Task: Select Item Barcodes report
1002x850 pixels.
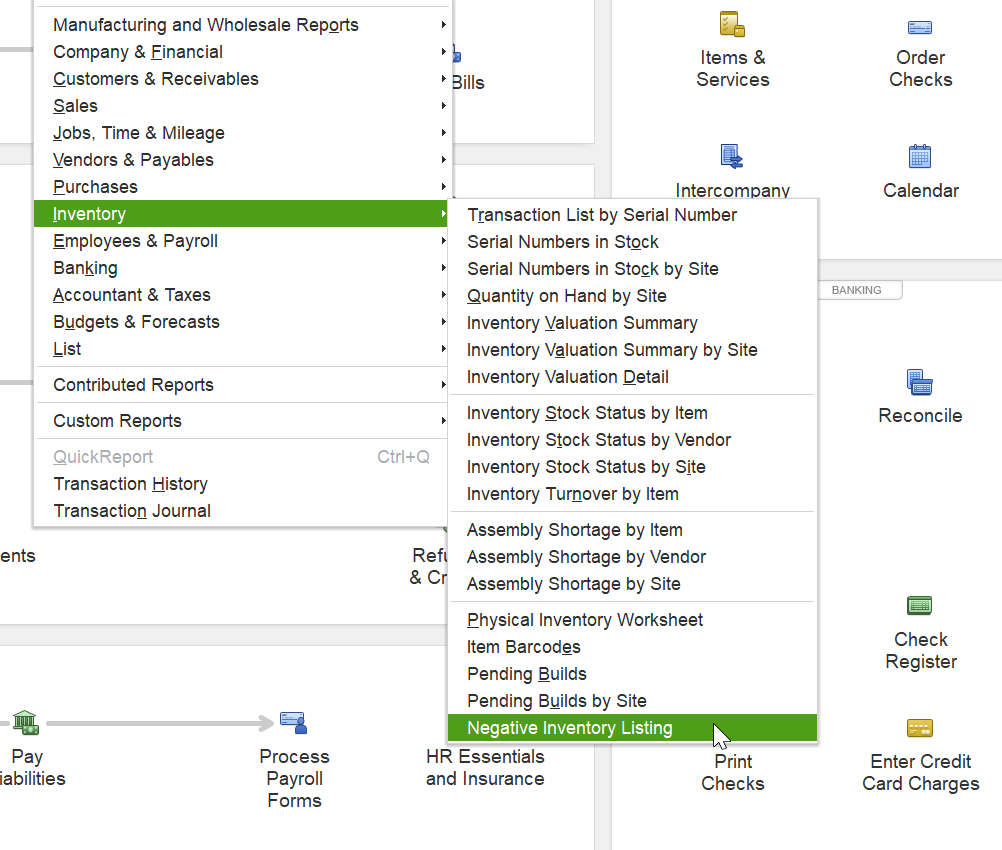Action: (633, 647)
